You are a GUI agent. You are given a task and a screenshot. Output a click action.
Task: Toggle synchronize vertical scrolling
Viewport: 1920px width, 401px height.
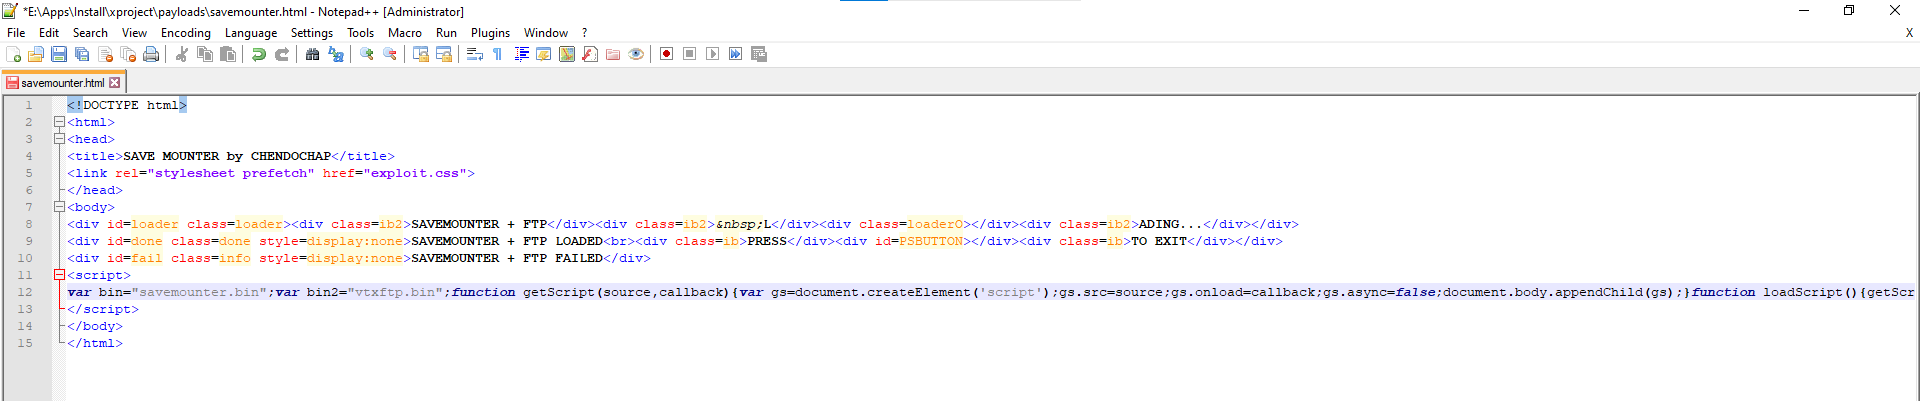point(421,54)
